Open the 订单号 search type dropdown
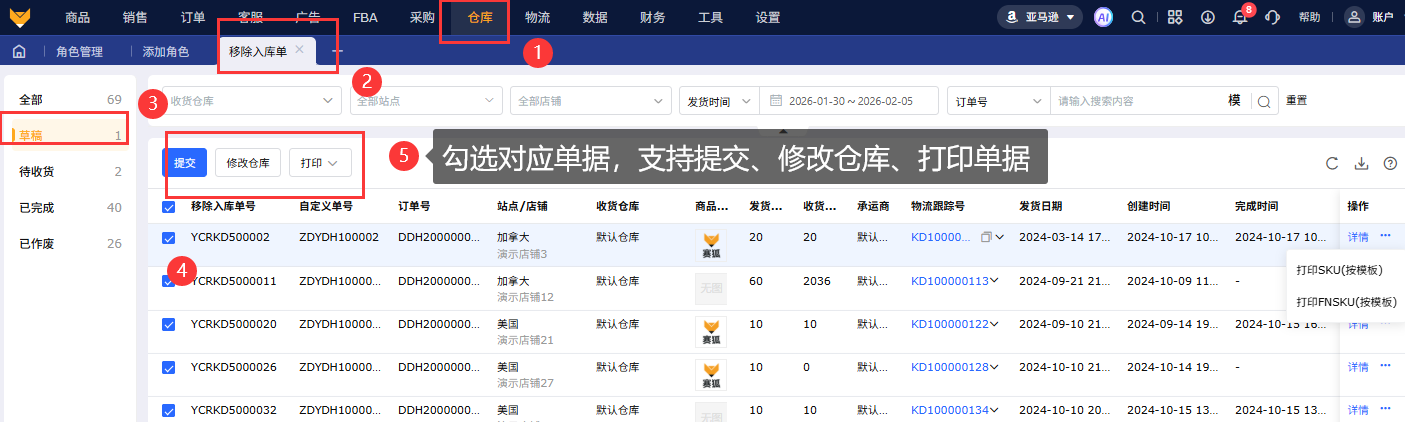The height and width of the screenshot is (422, 1405). click(x=998, y=101)
